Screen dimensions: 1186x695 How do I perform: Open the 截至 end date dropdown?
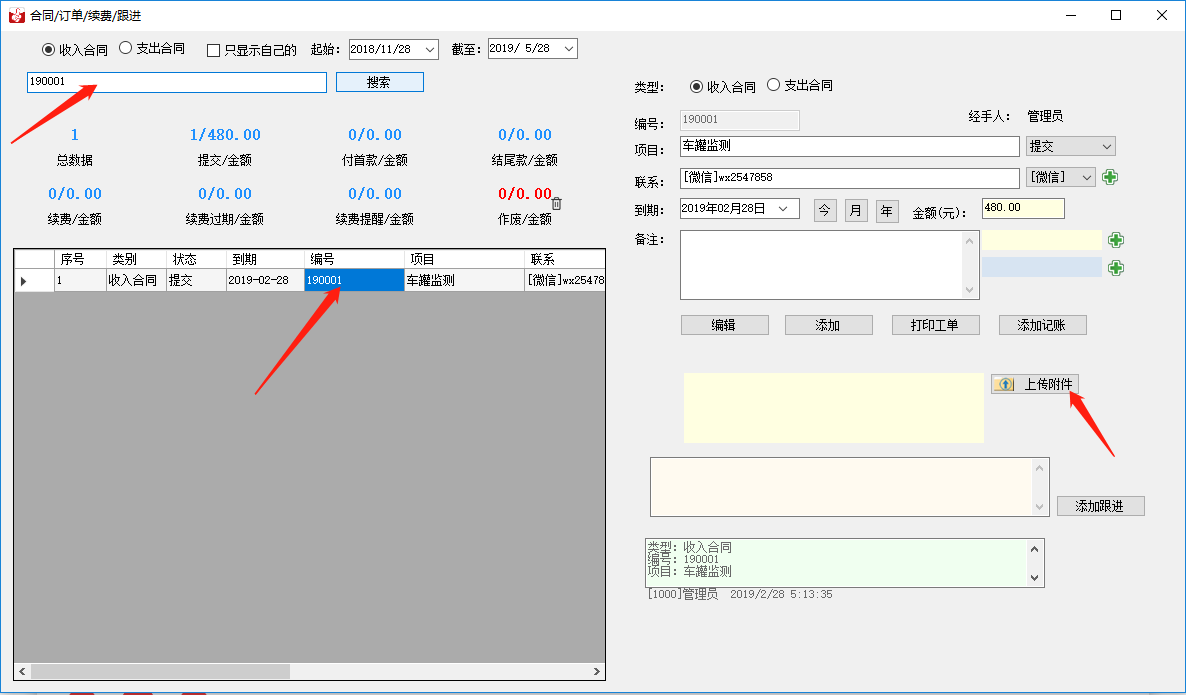569,49
